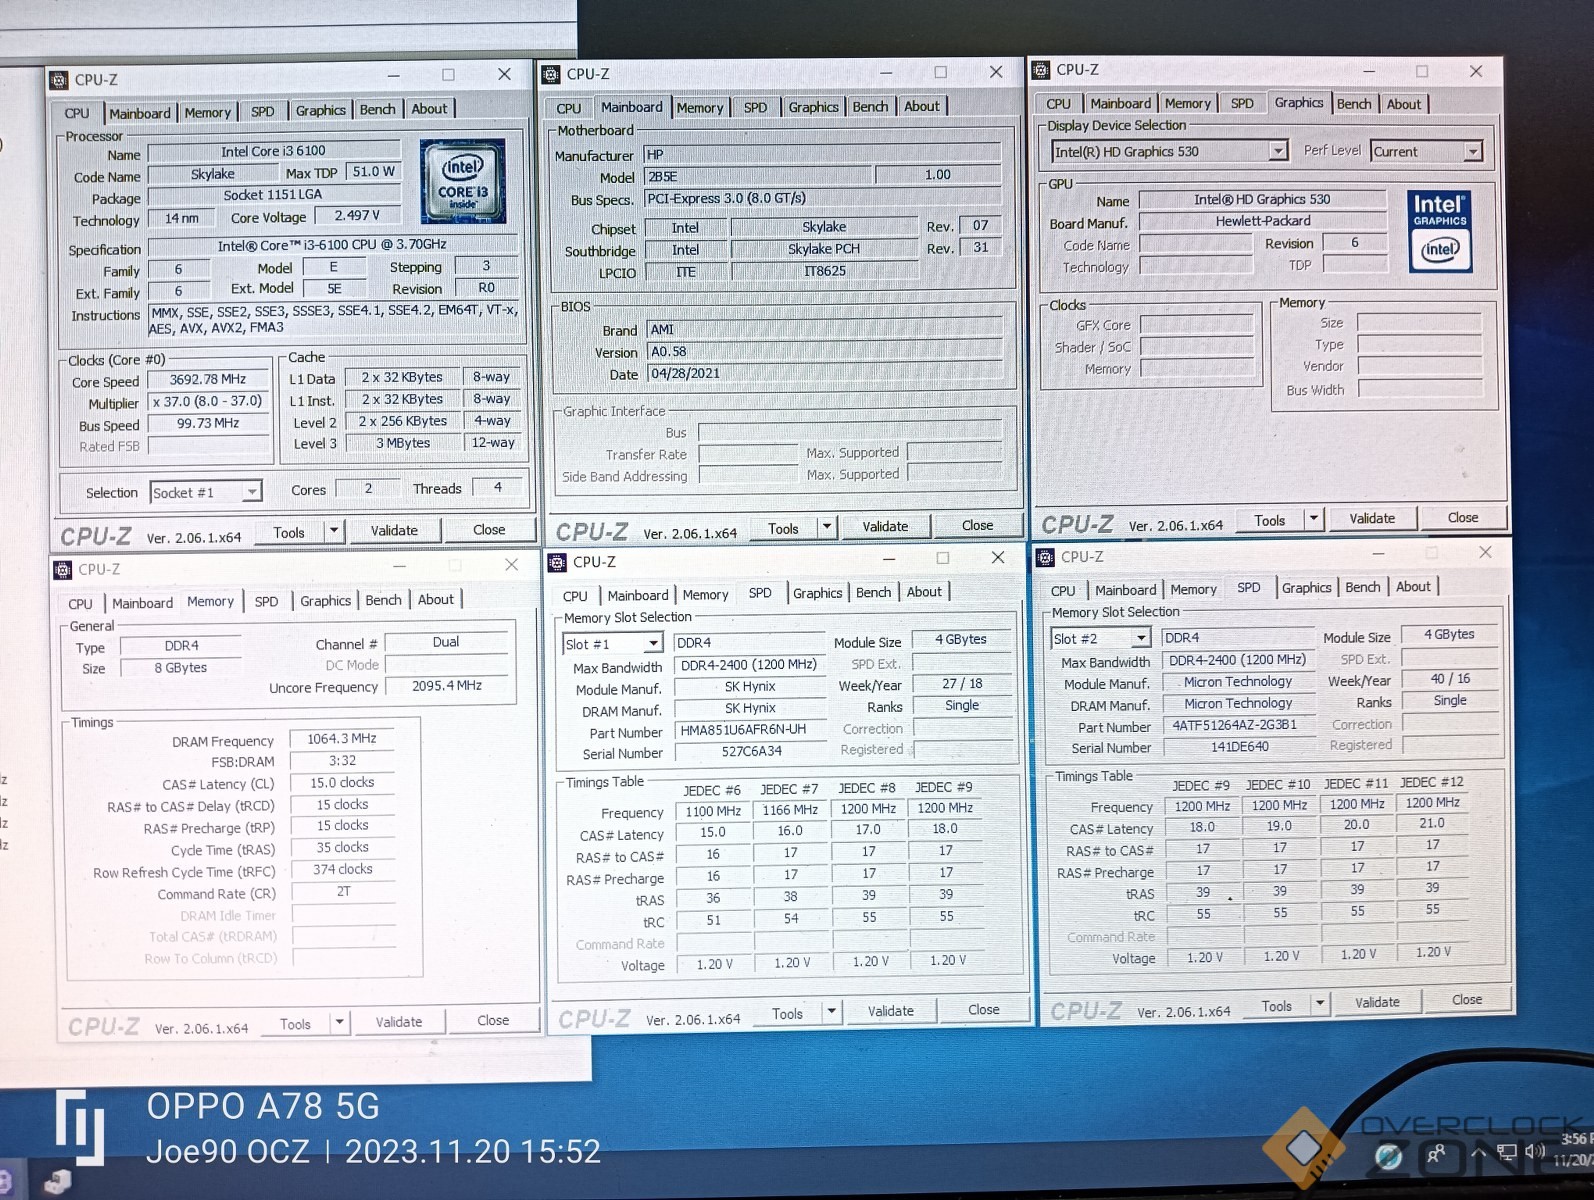The height and width of the screenshot is (1200, 1594).
Task: Expand Tools dropdown arrow in Slot #2 SPD window
Action: tap(1320, 1003)
